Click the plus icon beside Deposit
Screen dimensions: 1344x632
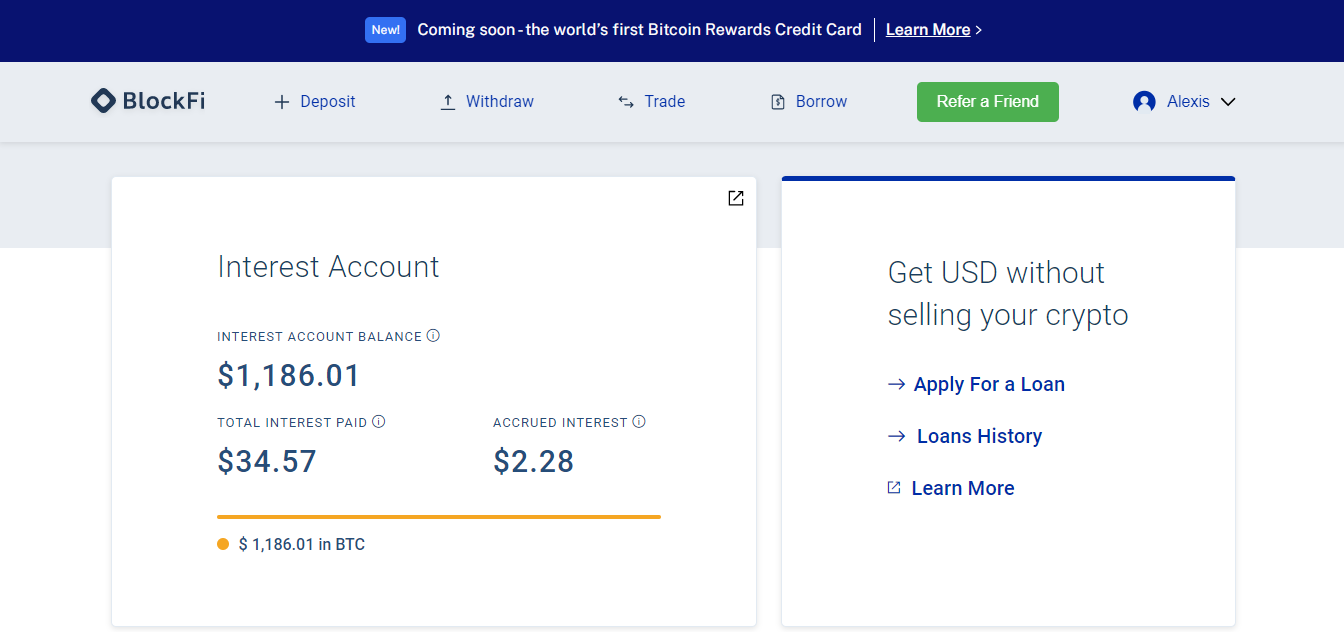point(282,102)
